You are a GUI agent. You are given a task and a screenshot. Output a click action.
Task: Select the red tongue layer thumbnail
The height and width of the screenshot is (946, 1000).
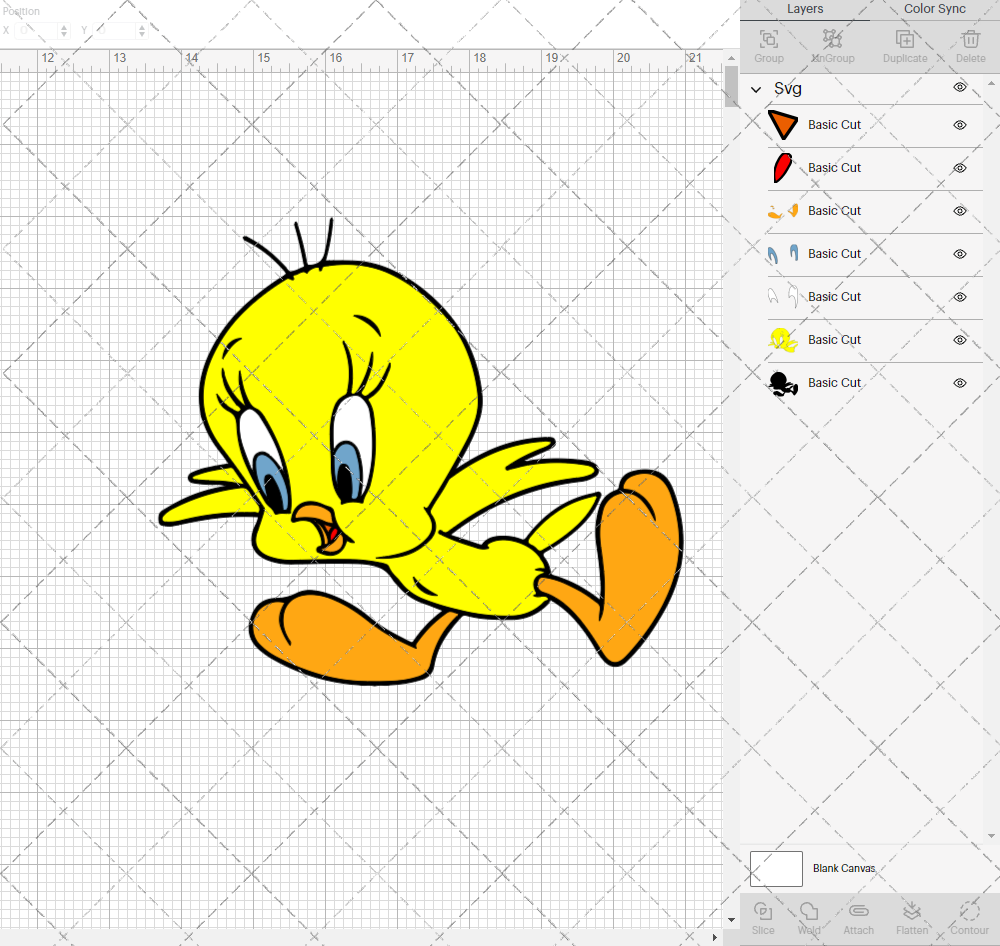coord(783,168)
